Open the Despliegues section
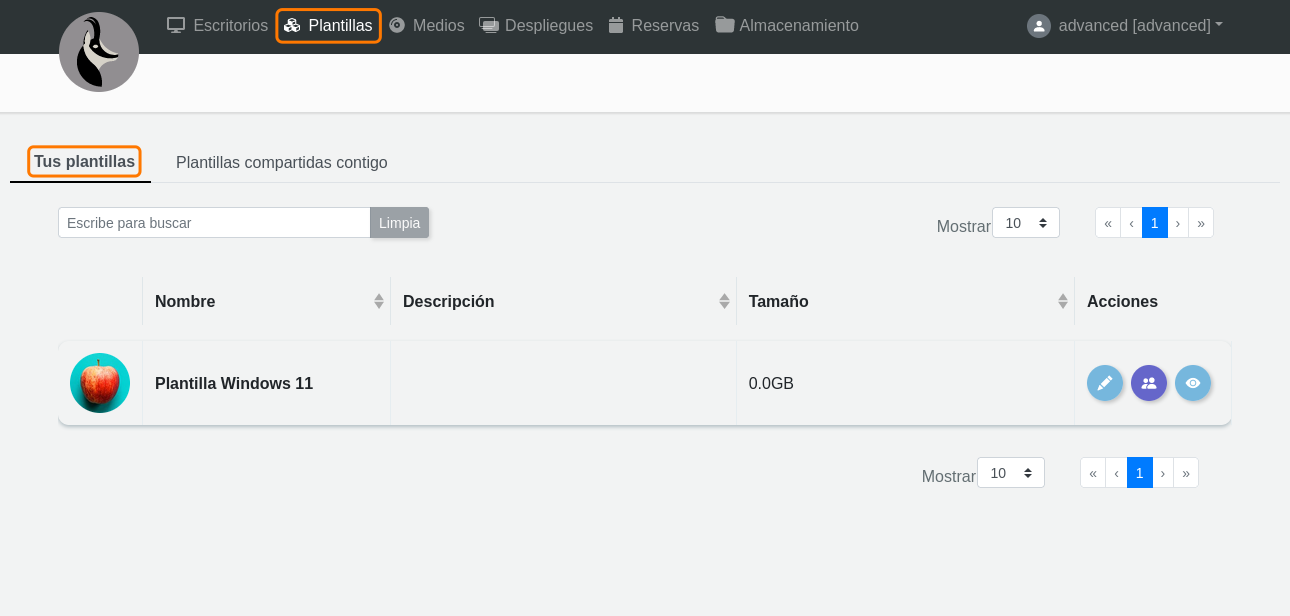 point(536,26)
